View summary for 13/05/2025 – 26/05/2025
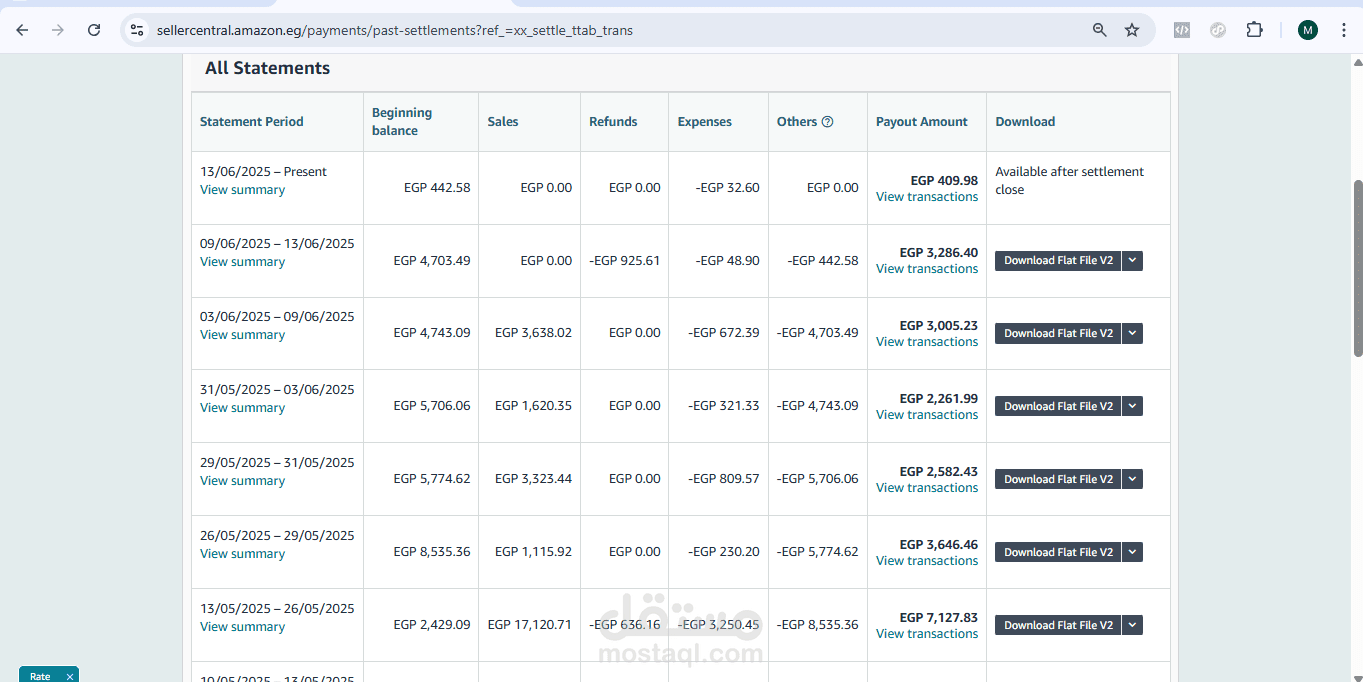 point(242,627)
